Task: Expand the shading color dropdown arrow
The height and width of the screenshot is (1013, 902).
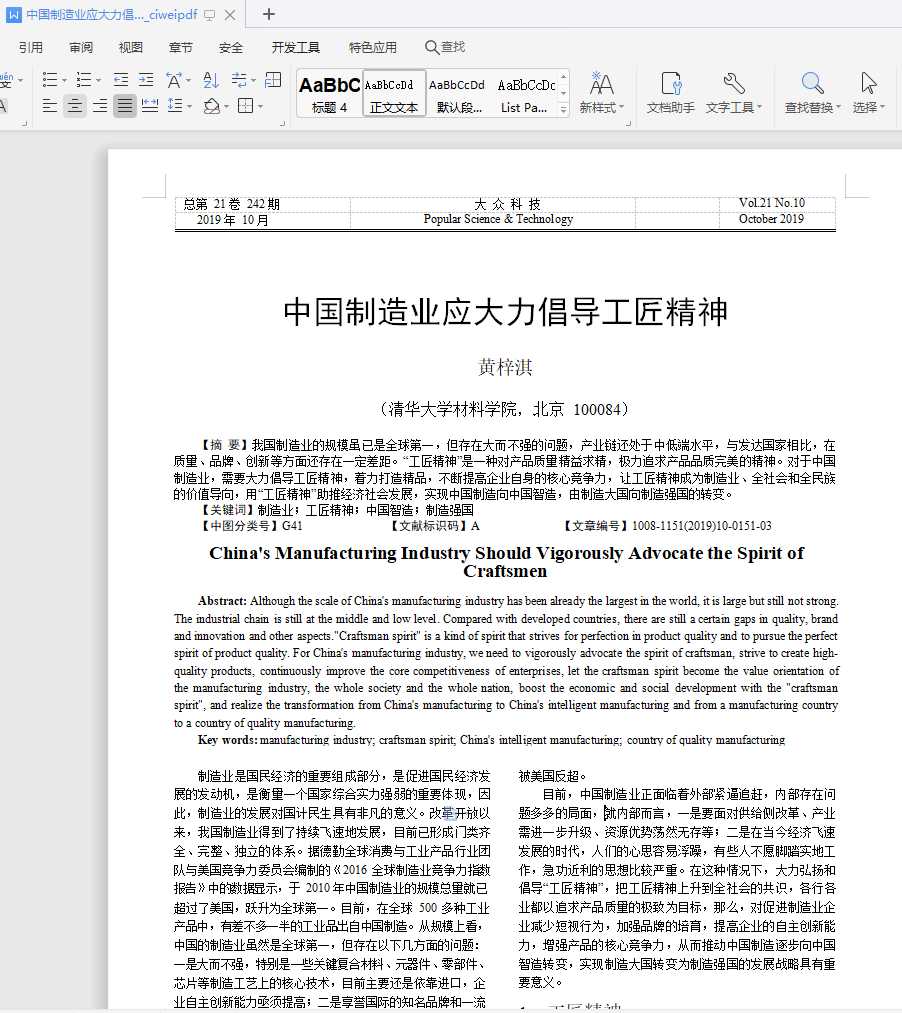Action: [x=226, y=106]
